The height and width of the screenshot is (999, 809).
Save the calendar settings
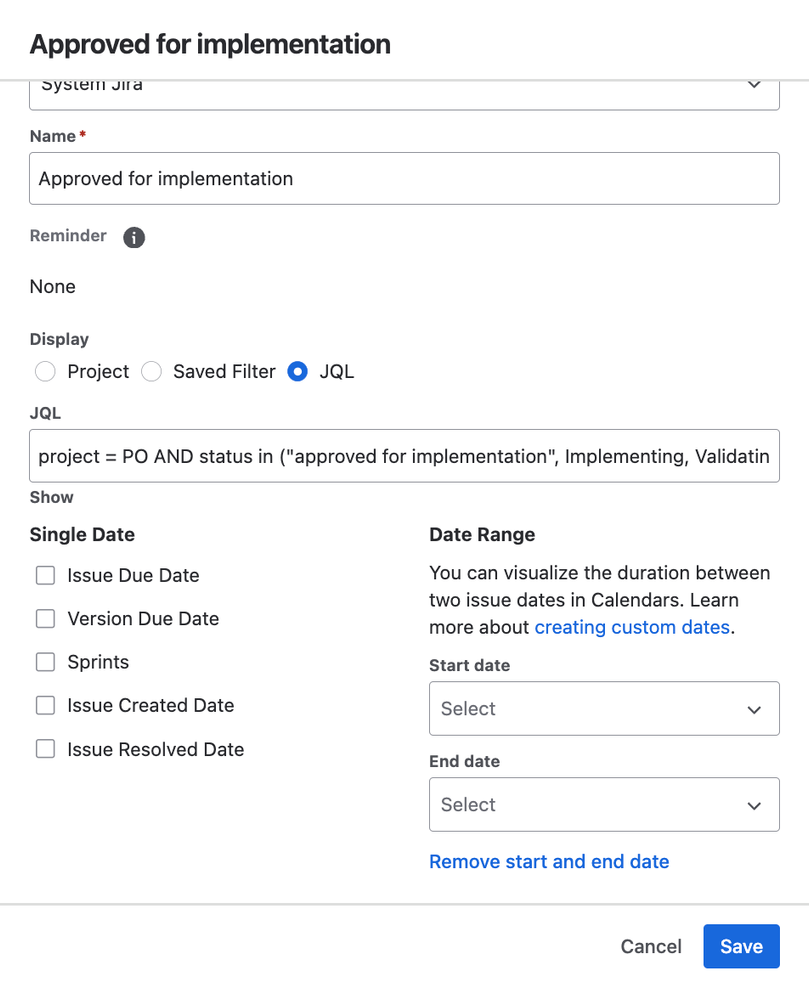741,946
